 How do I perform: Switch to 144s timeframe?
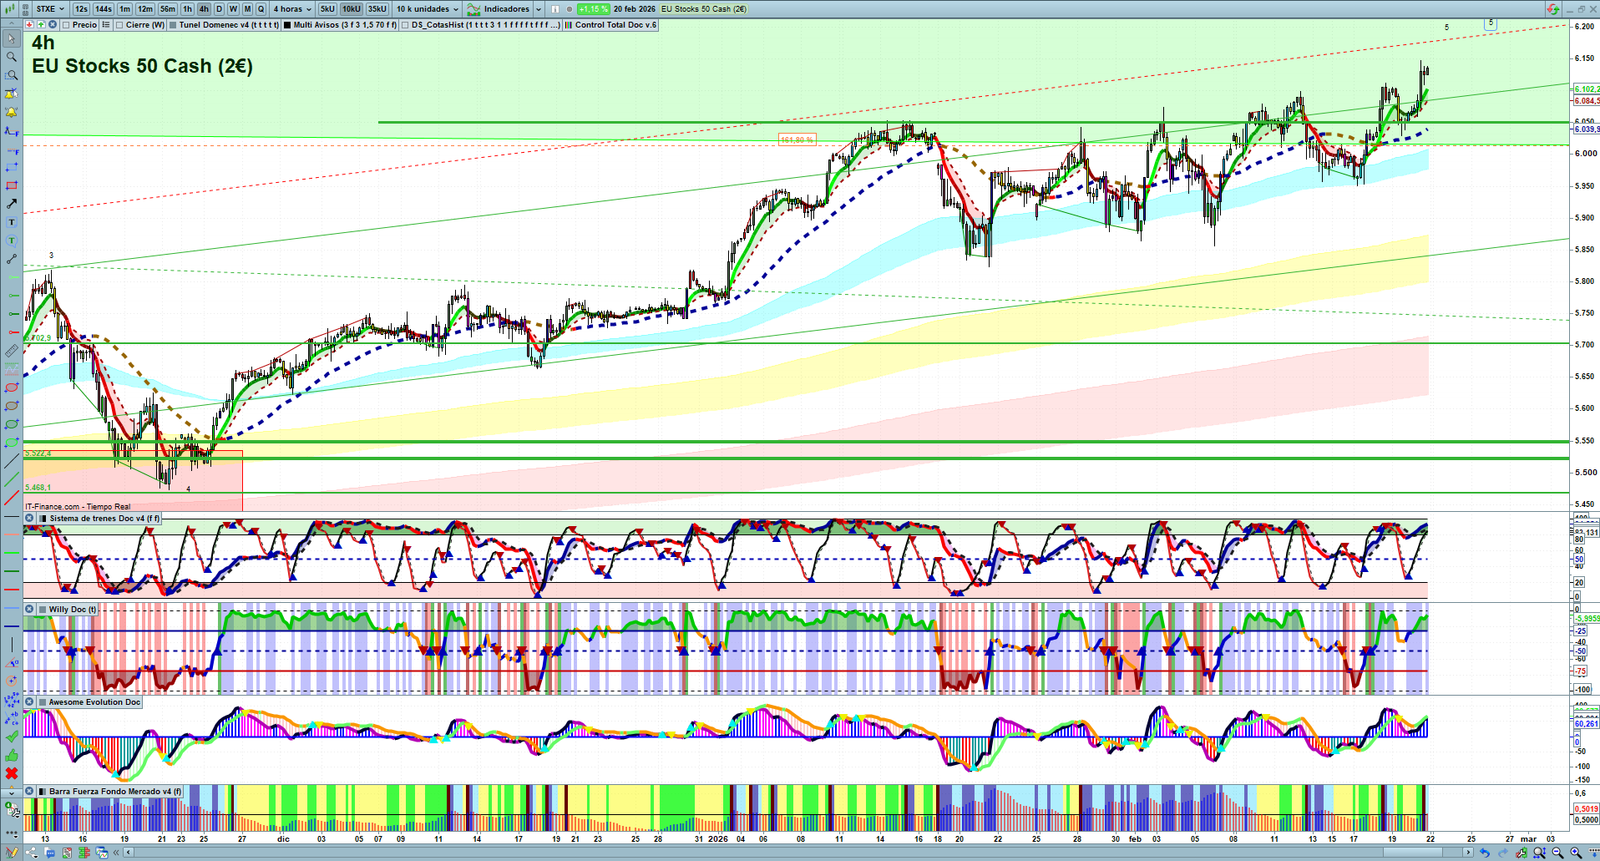coord(104,9)
